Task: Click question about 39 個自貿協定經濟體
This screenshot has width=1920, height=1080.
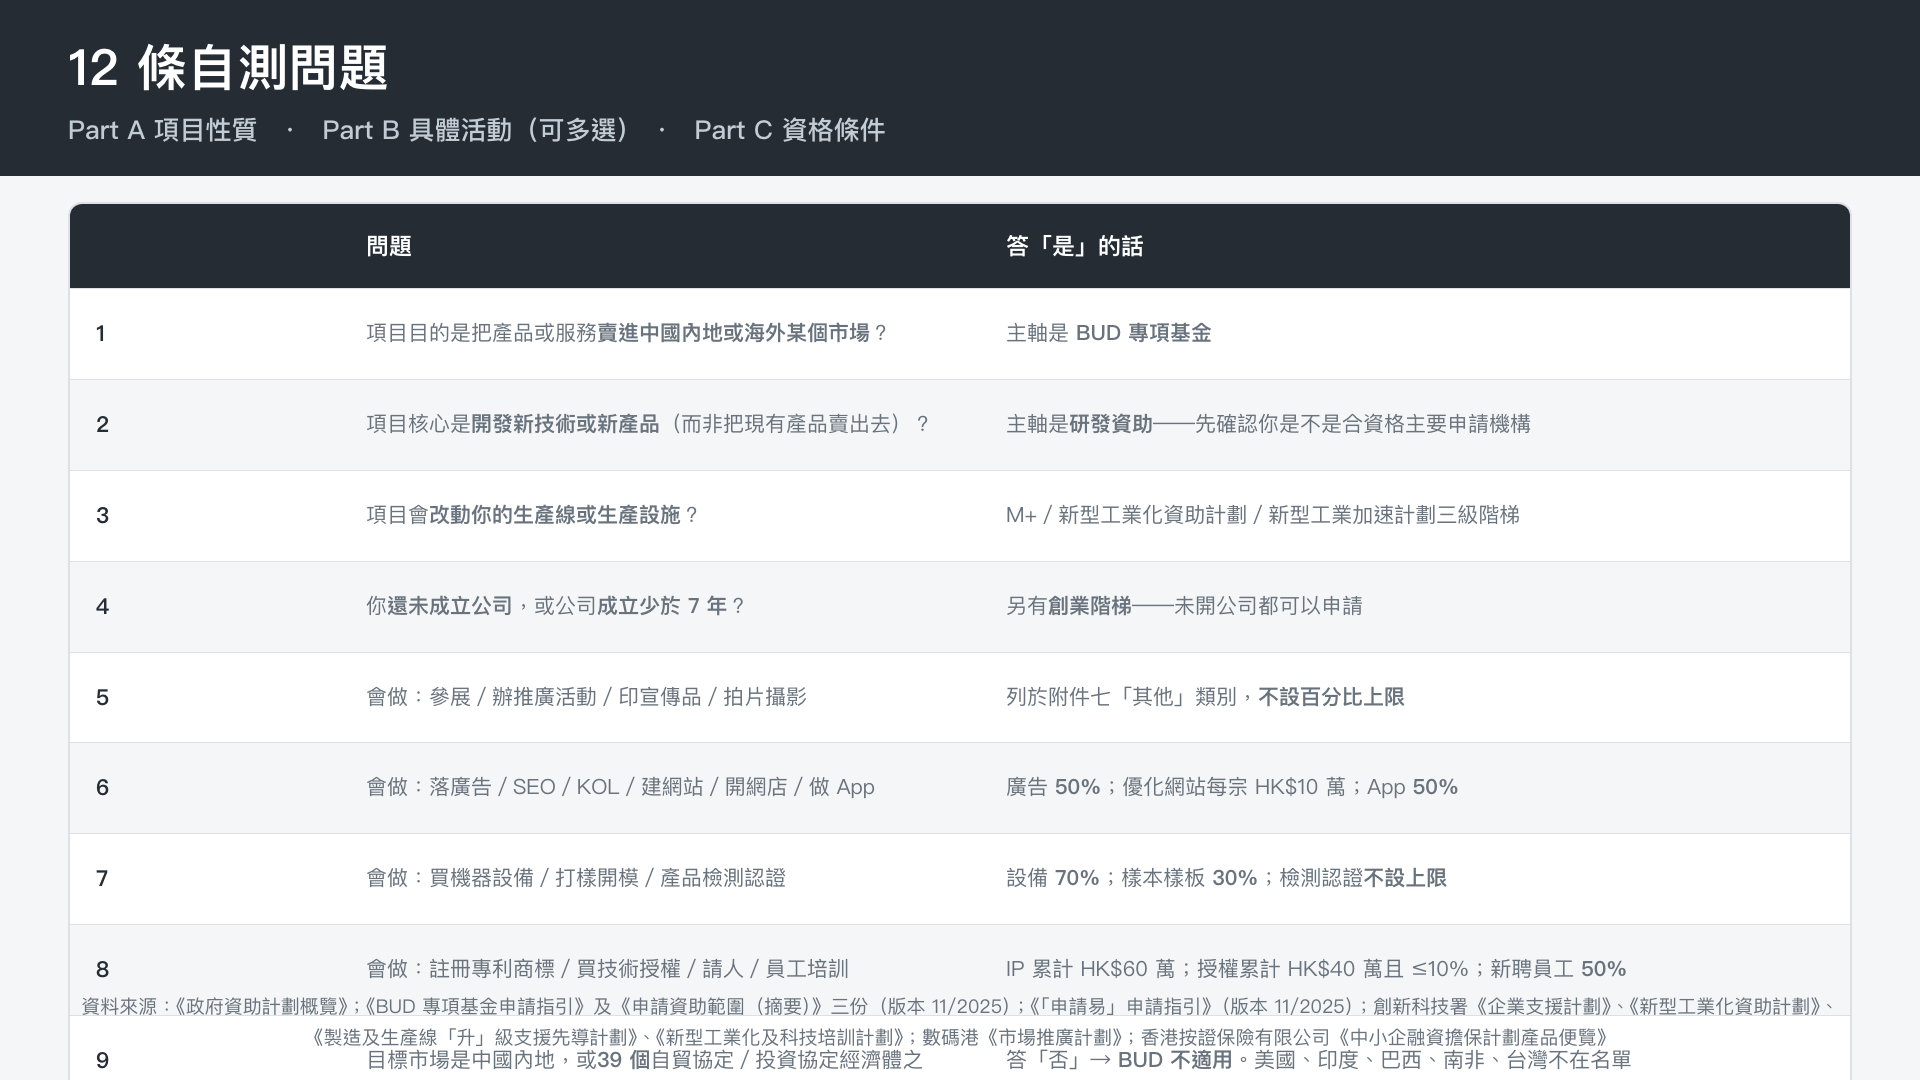Action: coord(644,1060)
